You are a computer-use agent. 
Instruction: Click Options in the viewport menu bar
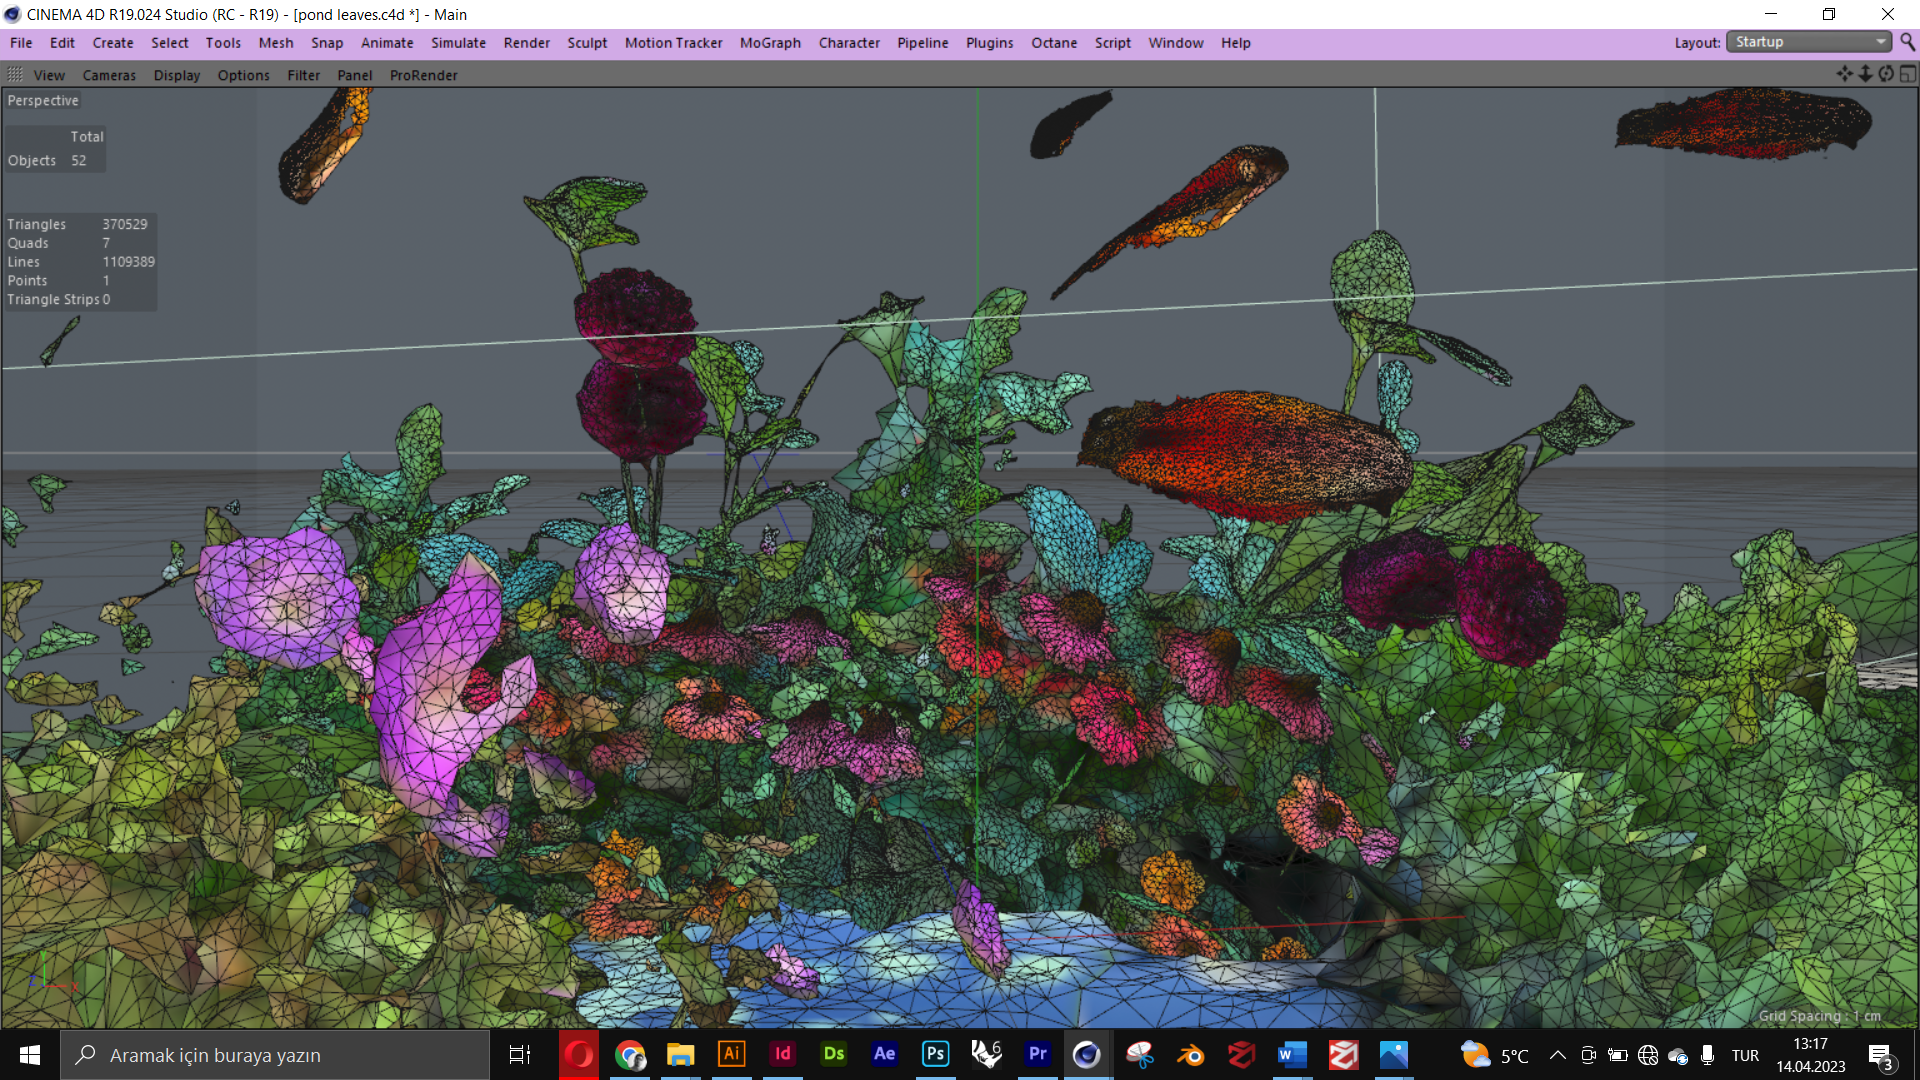point(243,75)
